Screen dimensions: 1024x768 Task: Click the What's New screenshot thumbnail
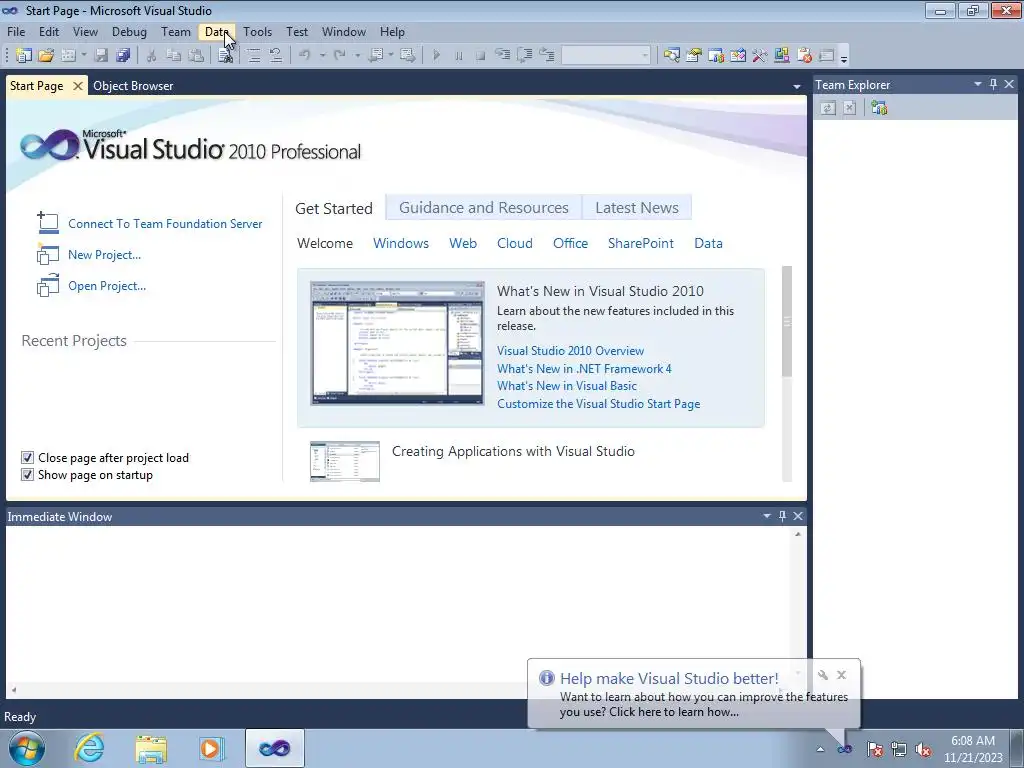point(397,344)
